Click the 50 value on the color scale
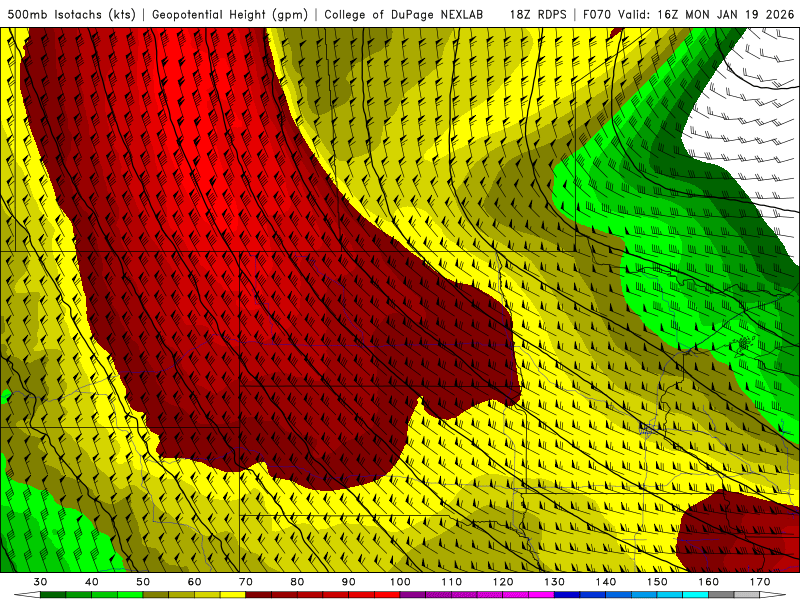This screenshot has width=800, height=600. click(x=143, y=582)
